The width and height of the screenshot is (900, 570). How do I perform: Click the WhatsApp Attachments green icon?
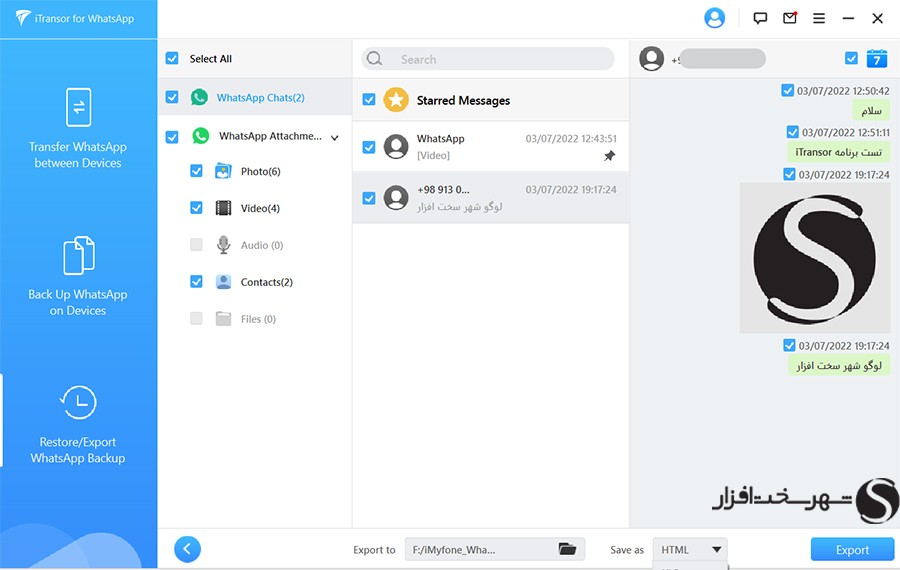200,136
